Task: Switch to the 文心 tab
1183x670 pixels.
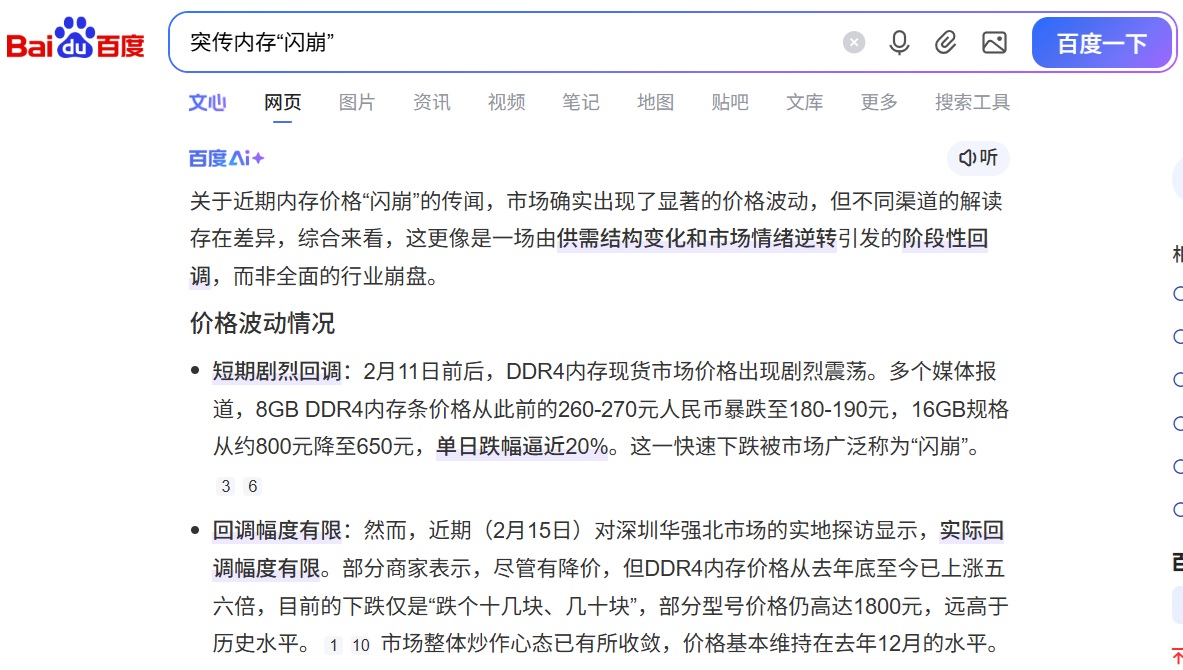Action: pyautogui.click(x=207, y=102)
